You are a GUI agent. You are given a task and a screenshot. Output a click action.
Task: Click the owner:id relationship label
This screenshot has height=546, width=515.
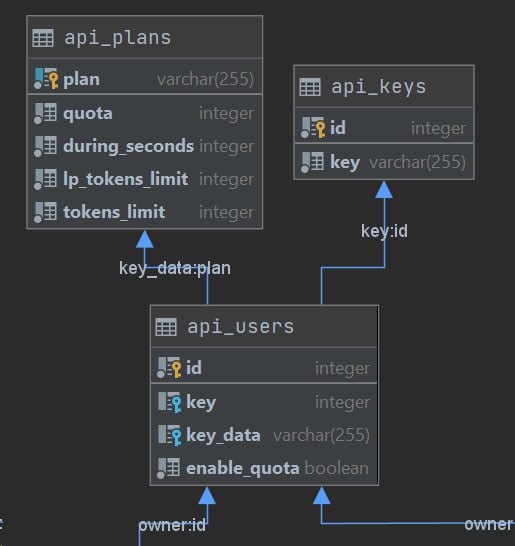click(x=172, y=525)
